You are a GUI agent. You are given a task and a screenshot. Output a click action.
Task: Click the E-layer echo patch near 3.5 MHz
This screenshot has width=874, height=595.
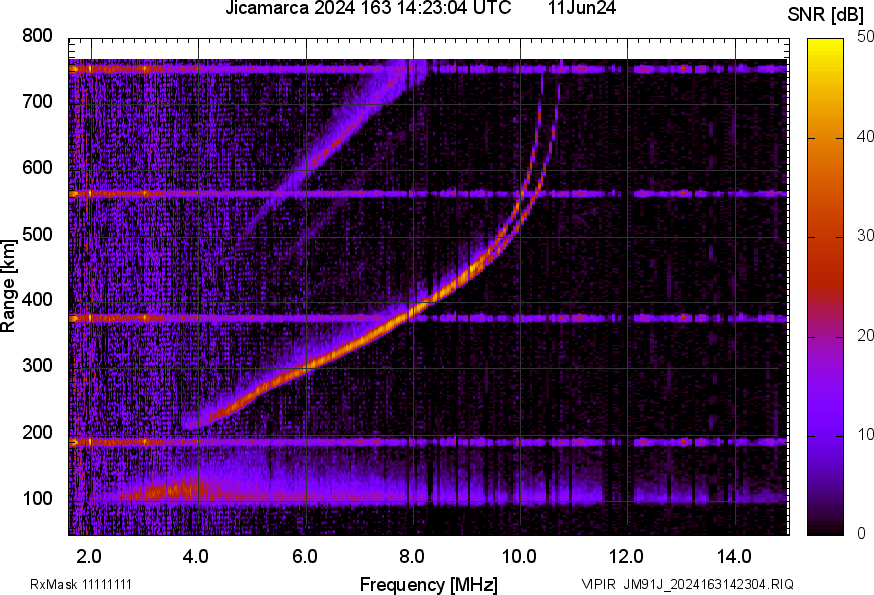[x=173, y=491]
